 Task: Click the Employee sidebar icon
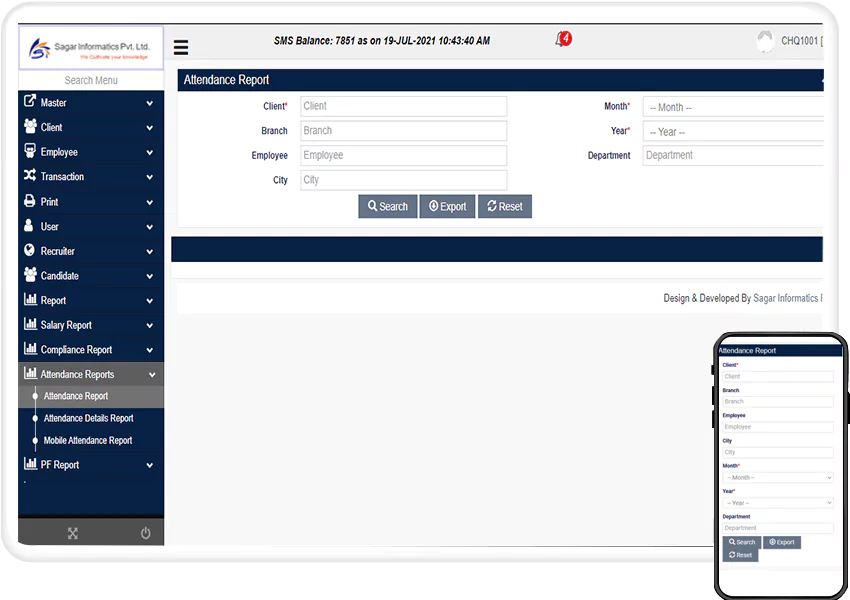(30, 151)
